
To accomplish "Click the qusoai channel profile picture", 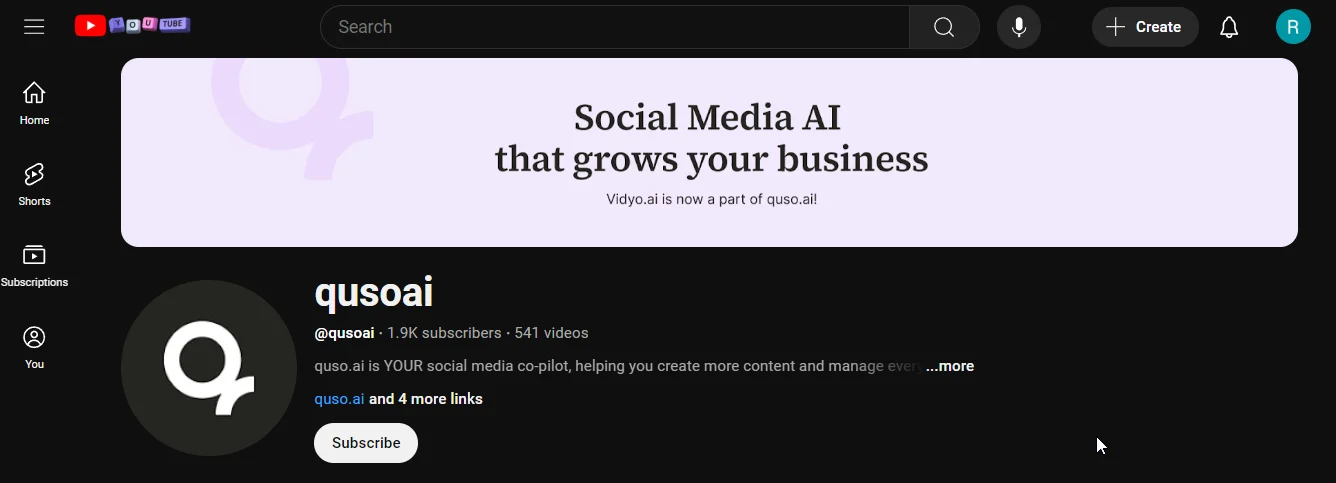I will point(209,368).
